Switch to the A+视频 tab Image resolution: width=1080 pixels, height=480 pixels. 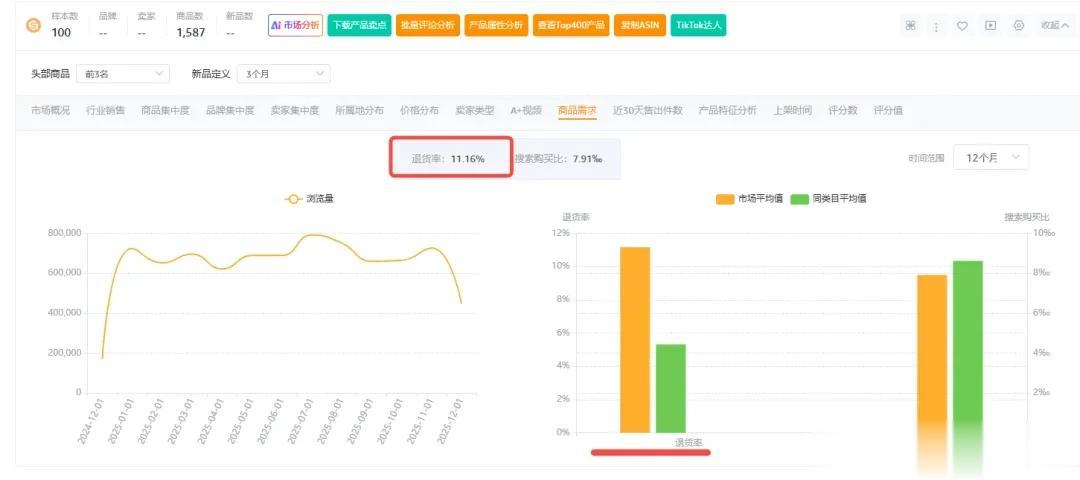tap(526, 110)
